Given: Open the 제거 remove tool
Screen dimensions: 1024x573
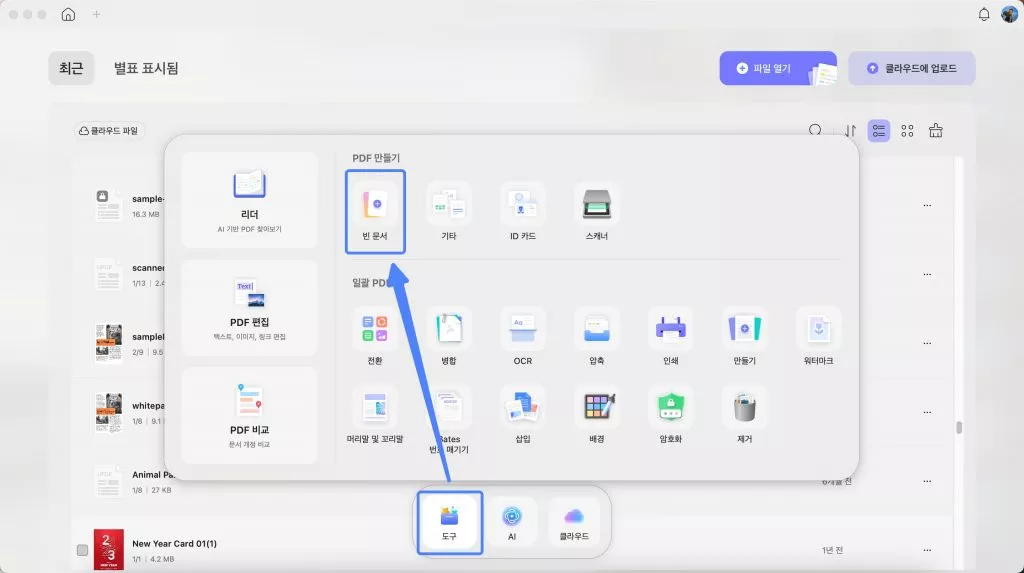Looking at the screenshot, I should pyautogui.click(x=744, y=416).
